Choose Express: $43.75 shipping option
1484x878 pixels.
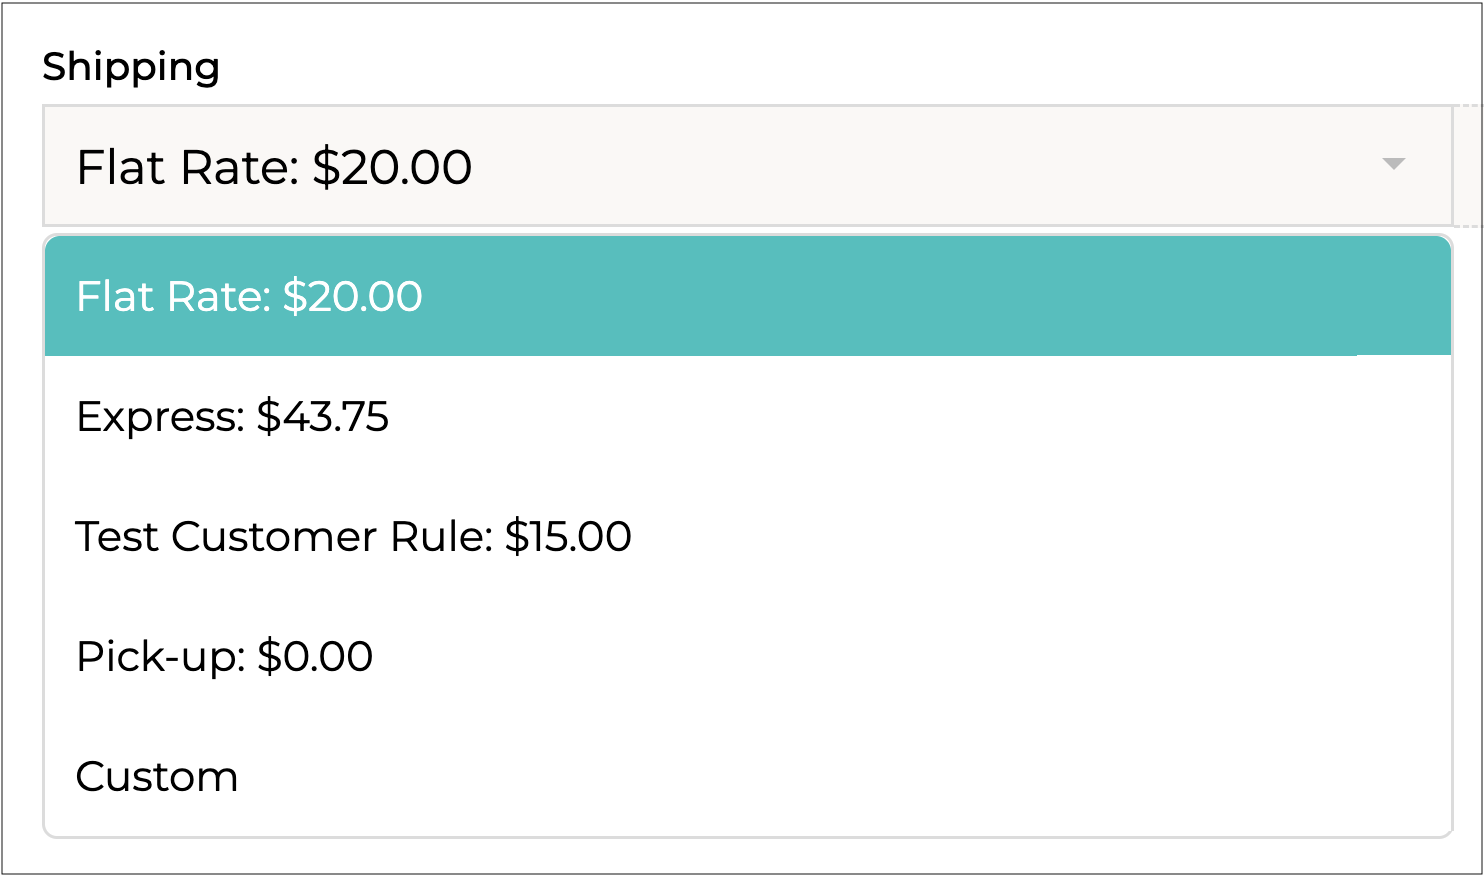click(x=232, y=417)
